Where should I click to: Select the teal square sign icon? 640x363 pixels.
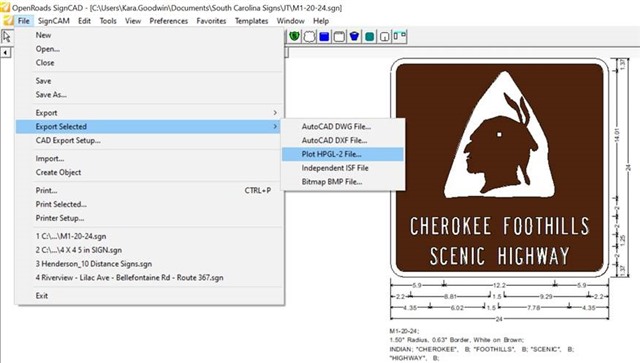coord(369,37)
